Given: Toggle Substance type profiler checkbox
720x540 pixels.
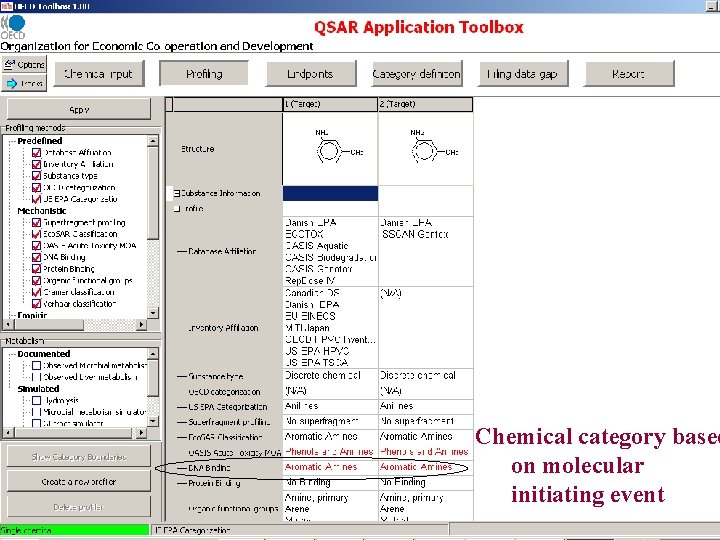Looking at the screenshot, I should click(x=36, y=175).
